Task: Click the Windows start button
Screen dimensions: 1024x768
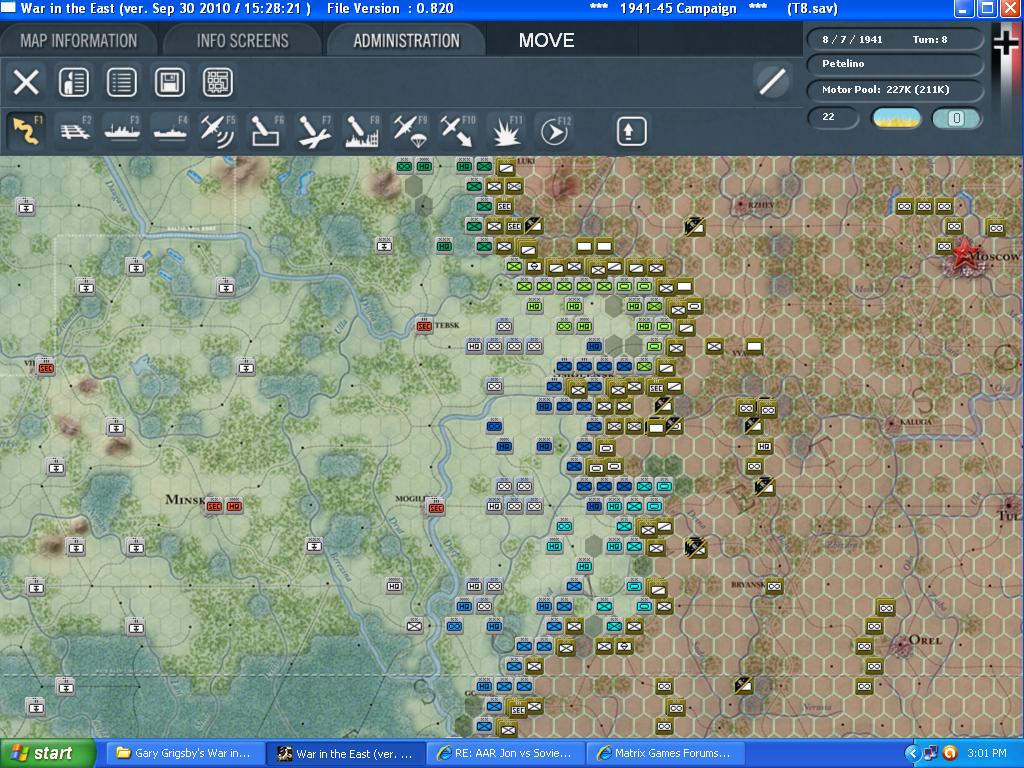Action: pos(48,753)
